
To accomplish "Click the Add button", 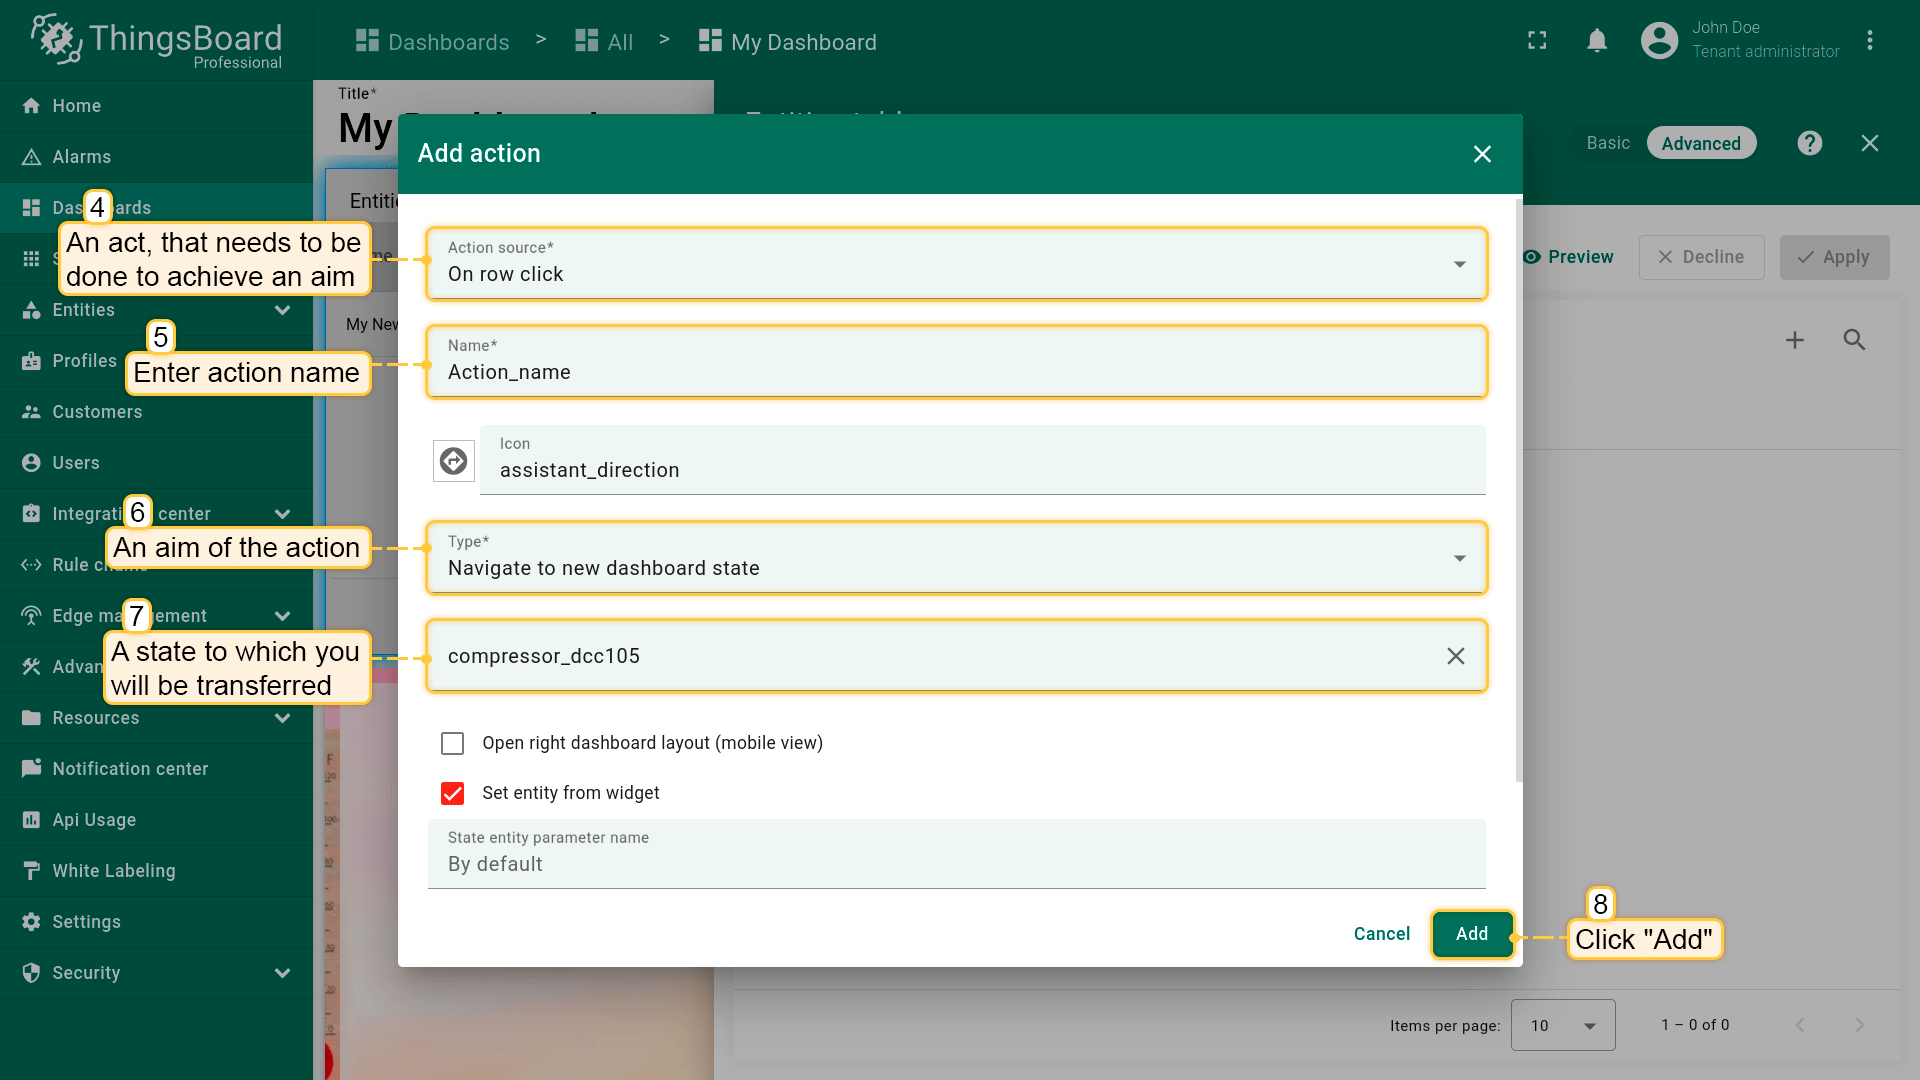I will click(1471, 934).
